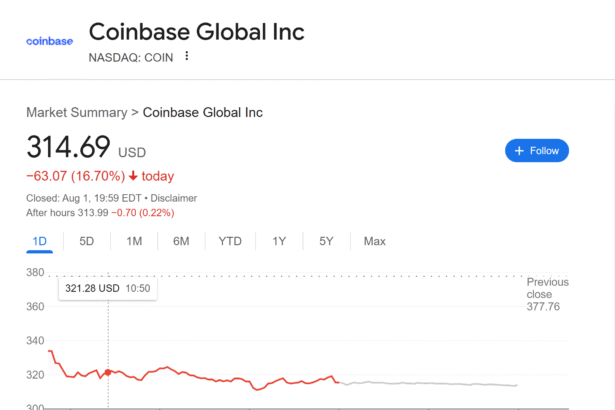Select the YTD chart tab
Viewport: 615px width, 410px height.
coord(230,241)
